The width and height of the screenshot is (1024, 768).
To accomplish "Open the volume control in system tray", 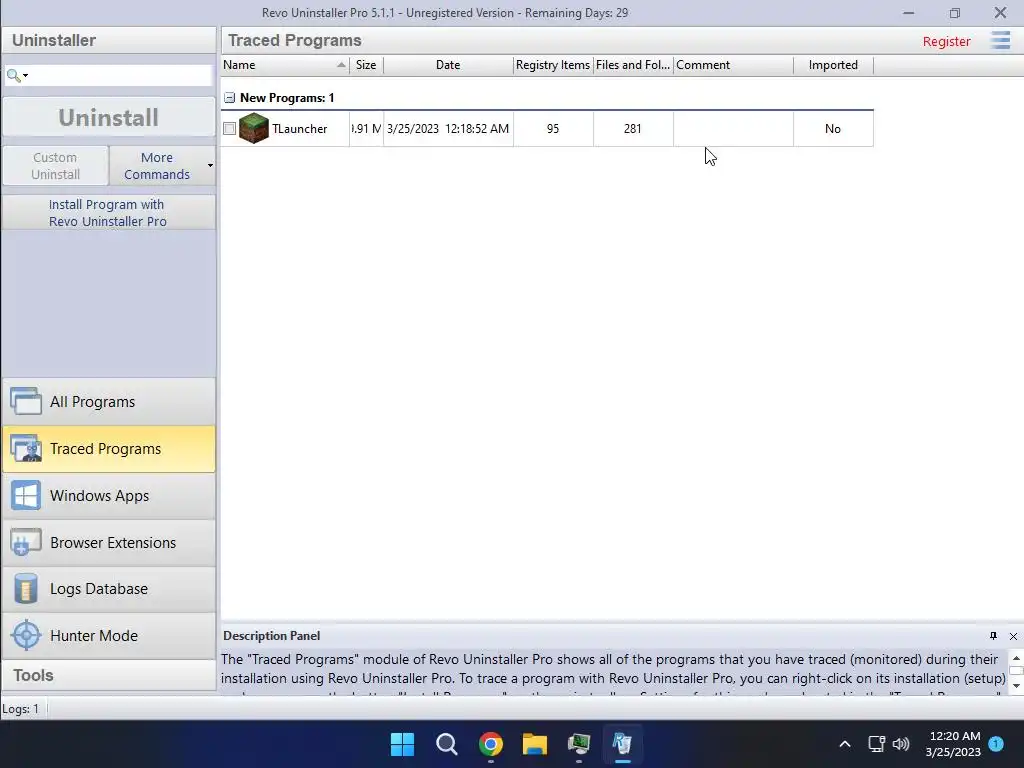I will [x=901, y=744].
